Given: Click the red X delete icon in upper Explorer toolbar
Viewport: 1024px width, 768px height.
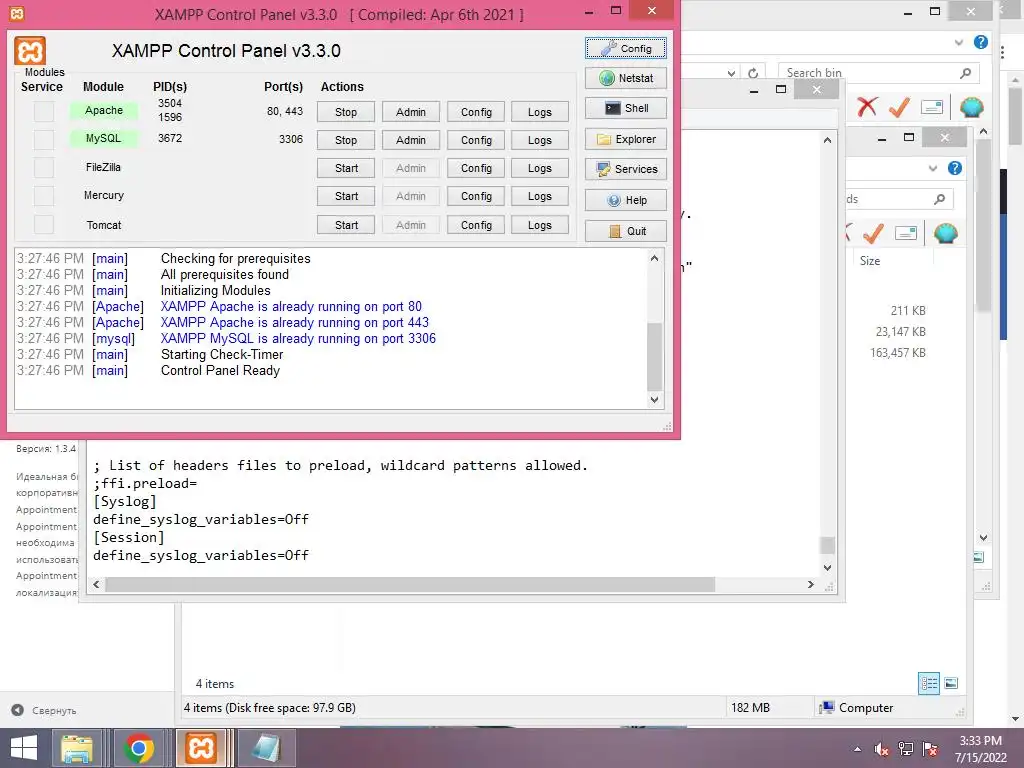Looking at the screenshot, I should [867, 106].
